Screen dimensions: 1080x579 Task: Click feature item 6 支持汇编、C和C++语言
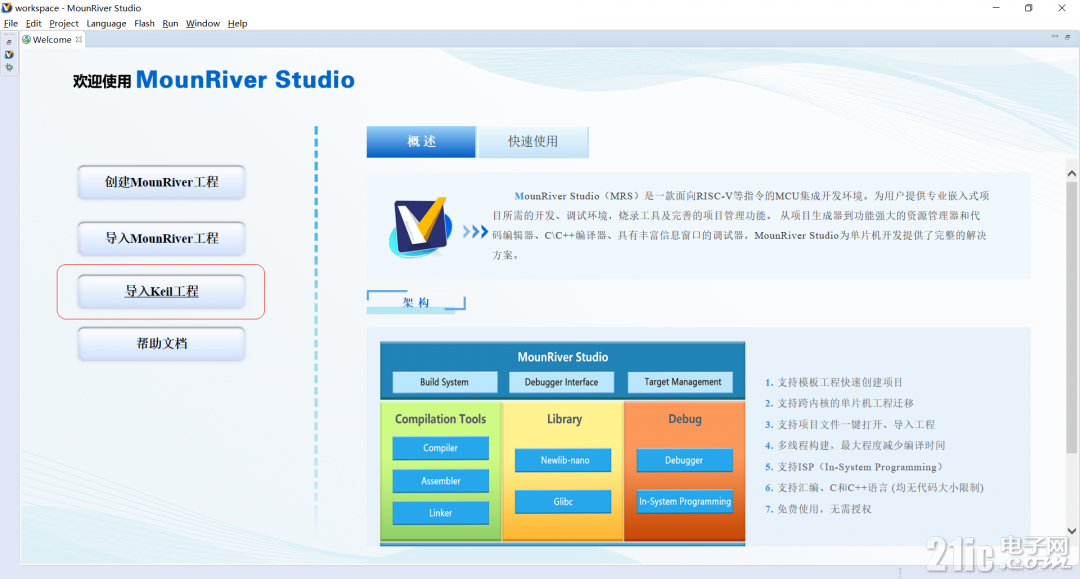point(874,488)
